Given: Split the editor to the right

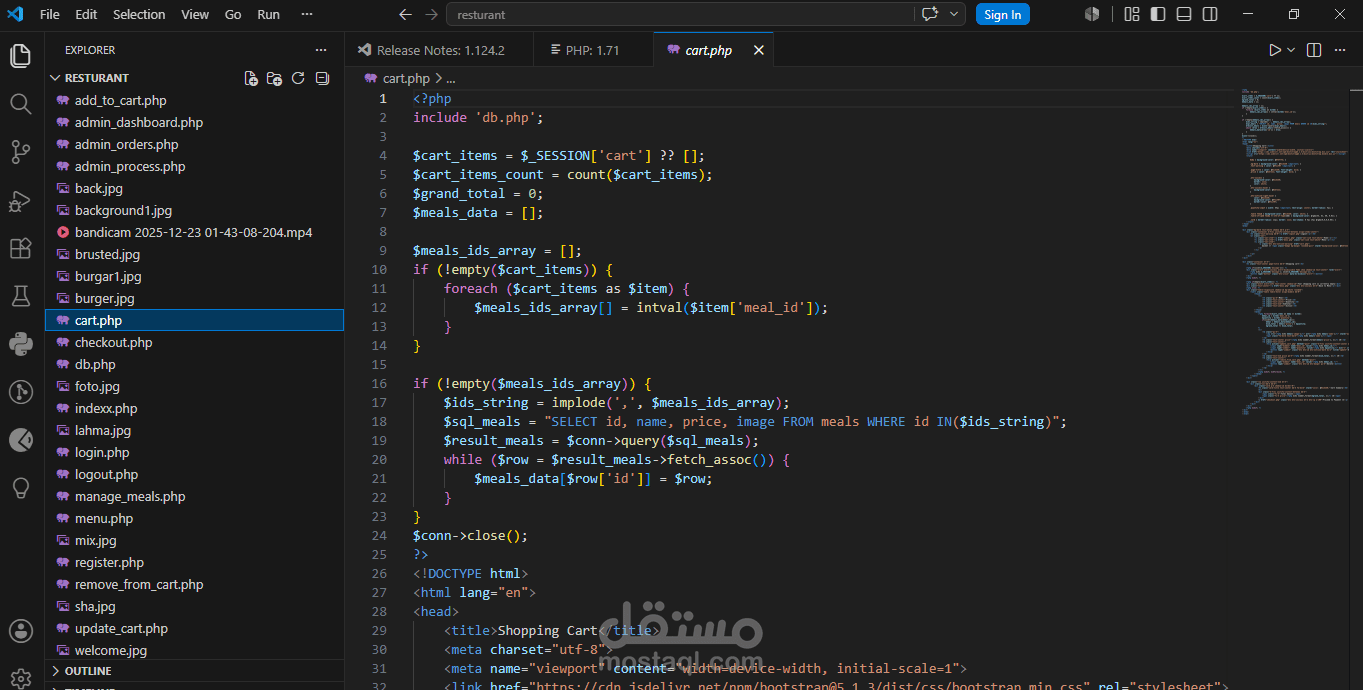Looking at the screenshot, I should tap(1314, 50).
